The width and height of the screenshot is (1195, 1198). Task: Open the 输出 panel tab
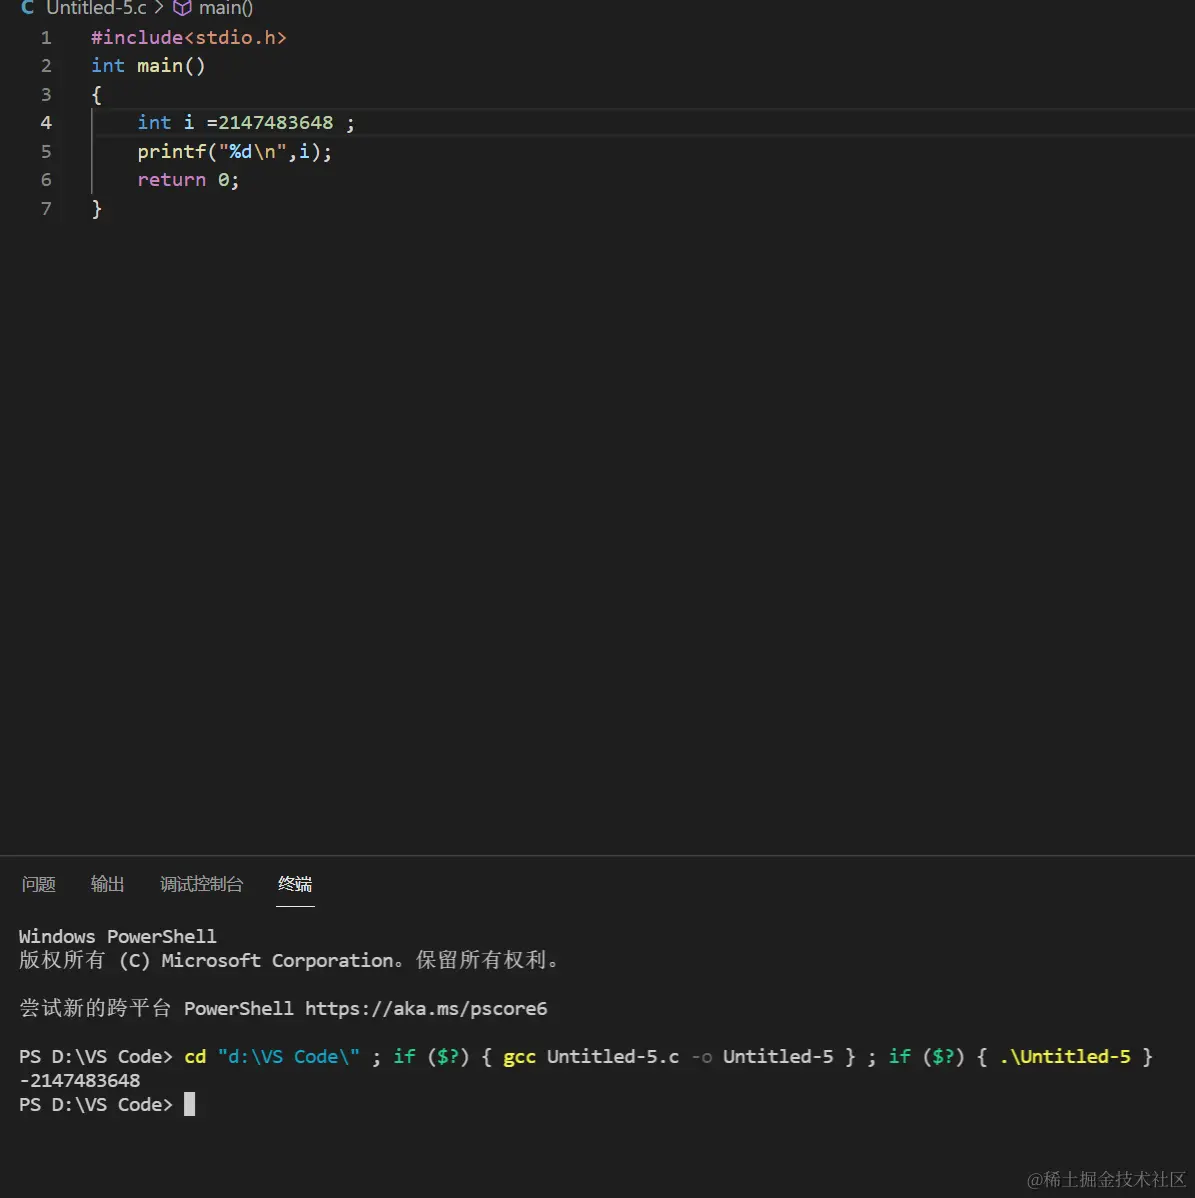(x=107, y=884)
